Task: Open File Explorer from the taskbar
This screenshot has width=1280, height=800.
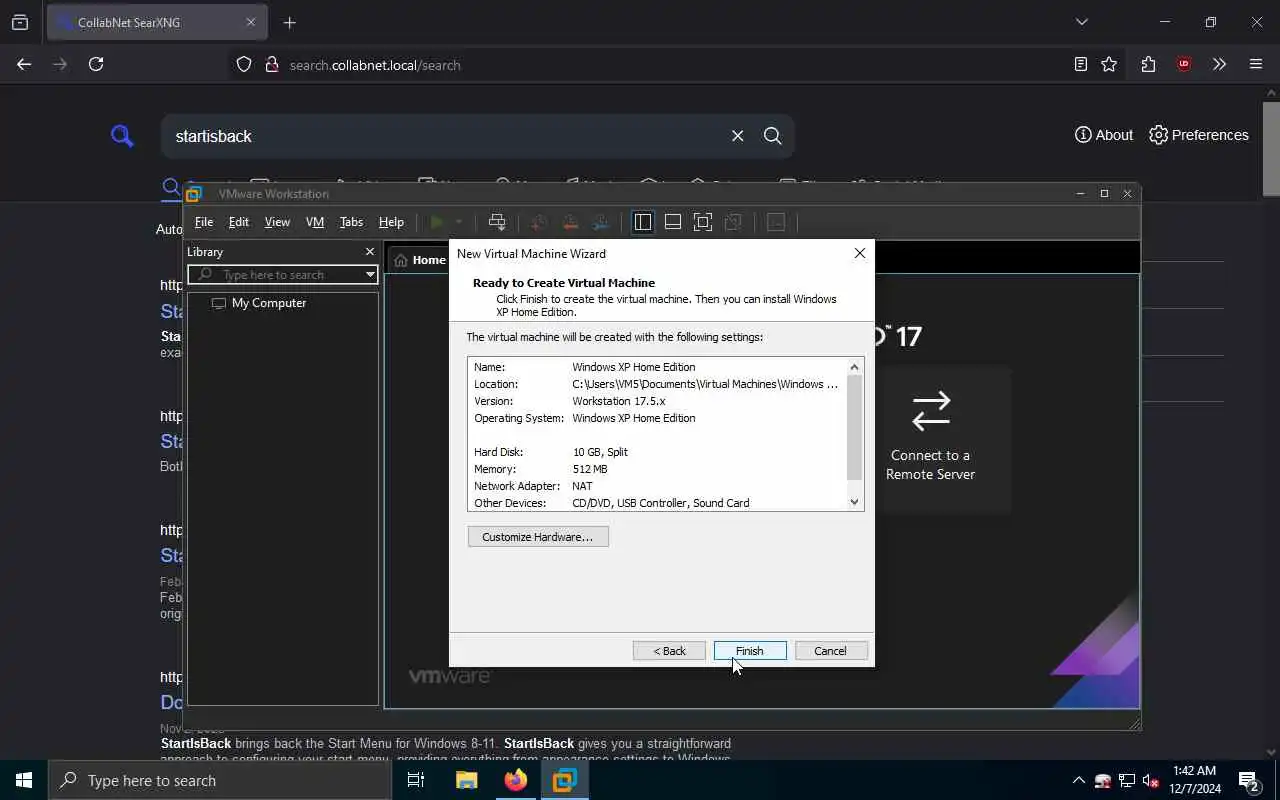Action: point(467,780)
